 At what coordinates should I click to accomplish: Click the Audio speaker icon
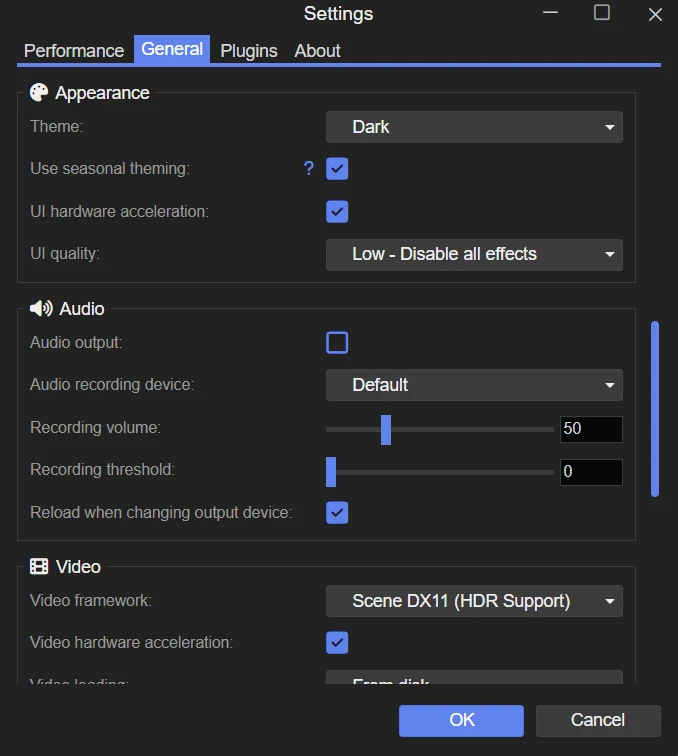[41, 309]
